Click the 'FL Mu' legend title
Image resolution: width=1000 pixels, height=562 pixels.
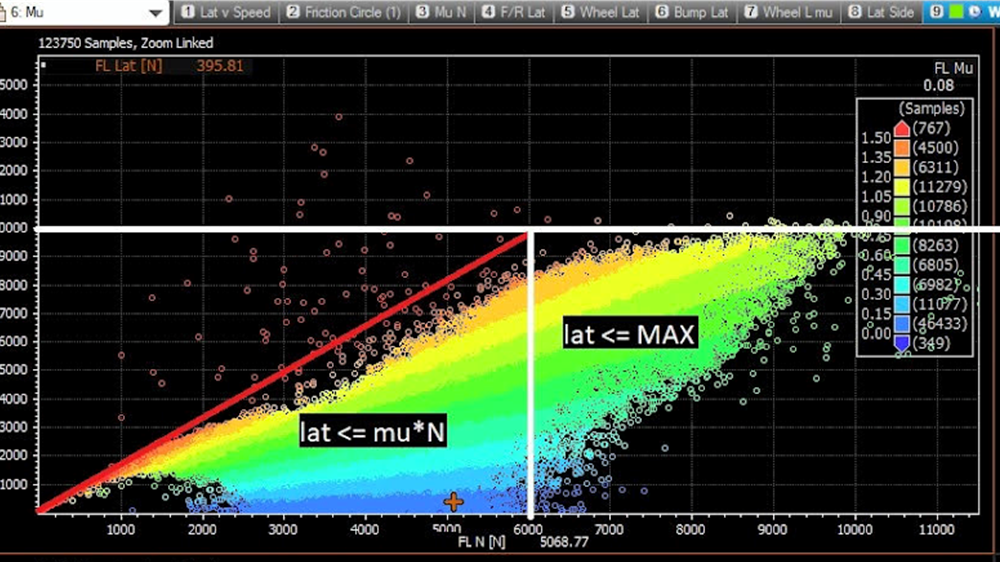click(x=953, y=68)
